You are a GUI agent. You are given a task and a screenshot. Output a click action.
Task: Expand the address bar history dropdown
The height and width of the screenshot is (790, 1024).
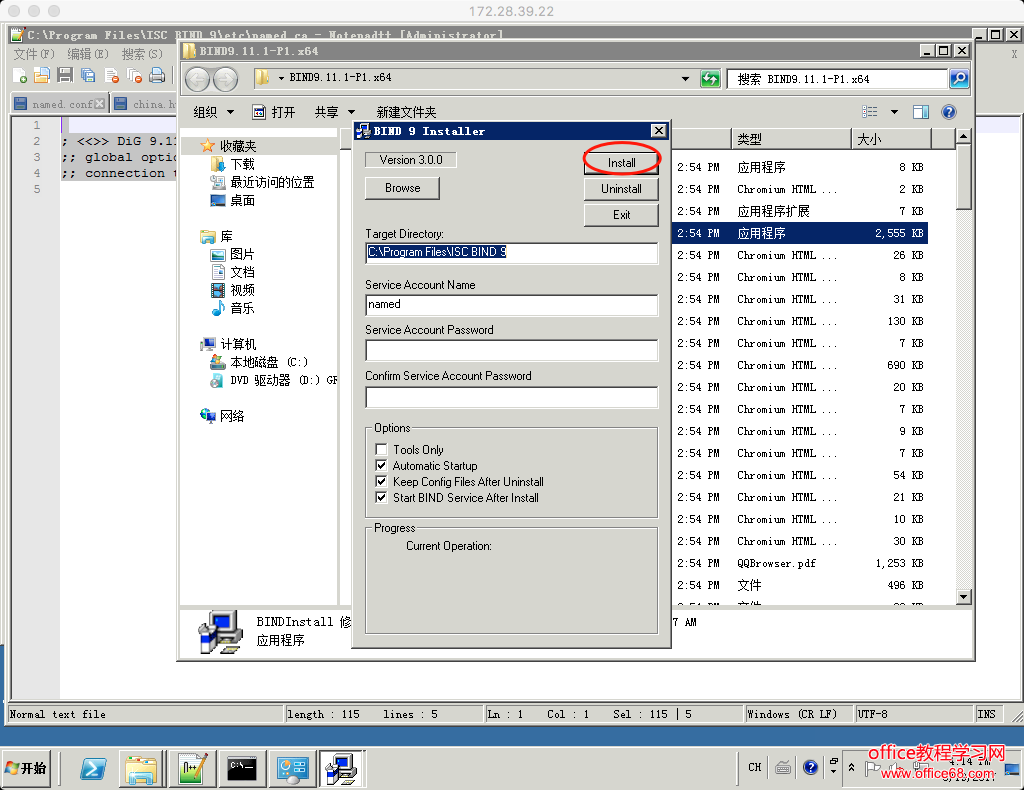tap(685, 79)
